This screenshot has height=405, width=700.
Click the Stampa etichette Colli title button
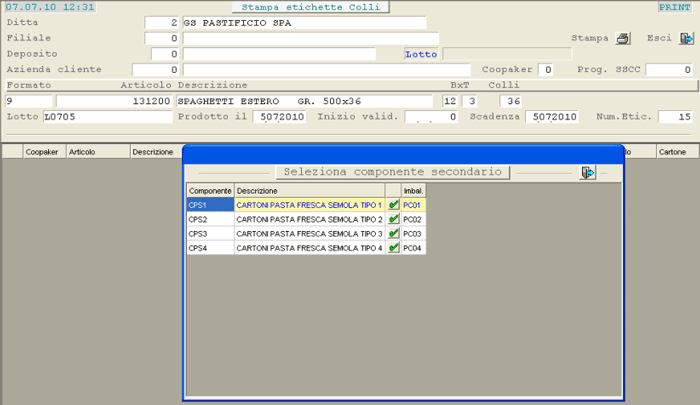(x=310, y=7)
